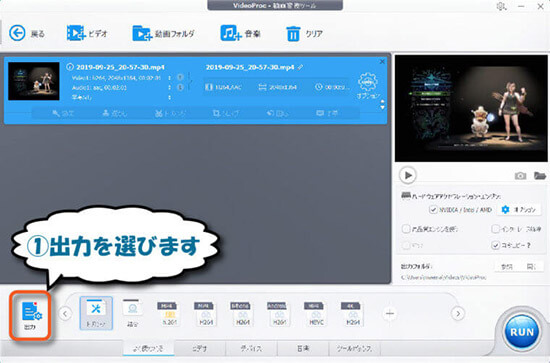The image size is (550, 363).
Task: Open the 透かし watermark tool
Action: [115, 113]
